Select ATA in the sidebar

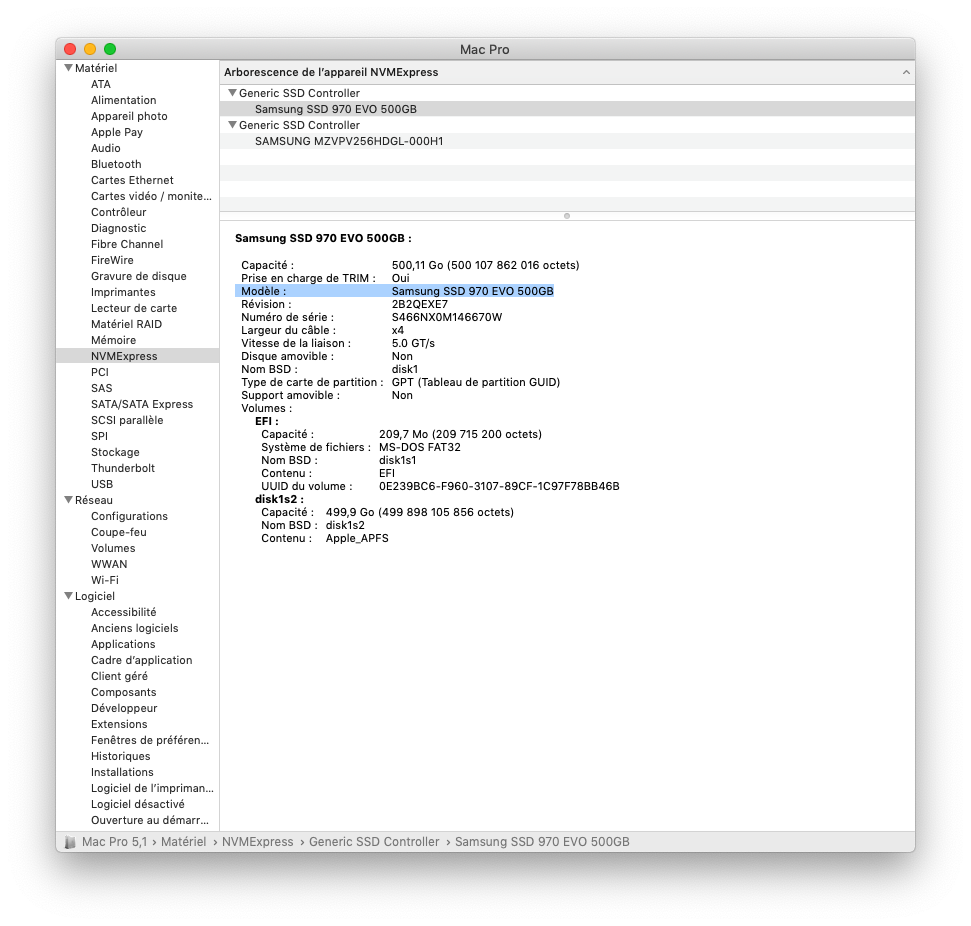(x=101, y=84)
